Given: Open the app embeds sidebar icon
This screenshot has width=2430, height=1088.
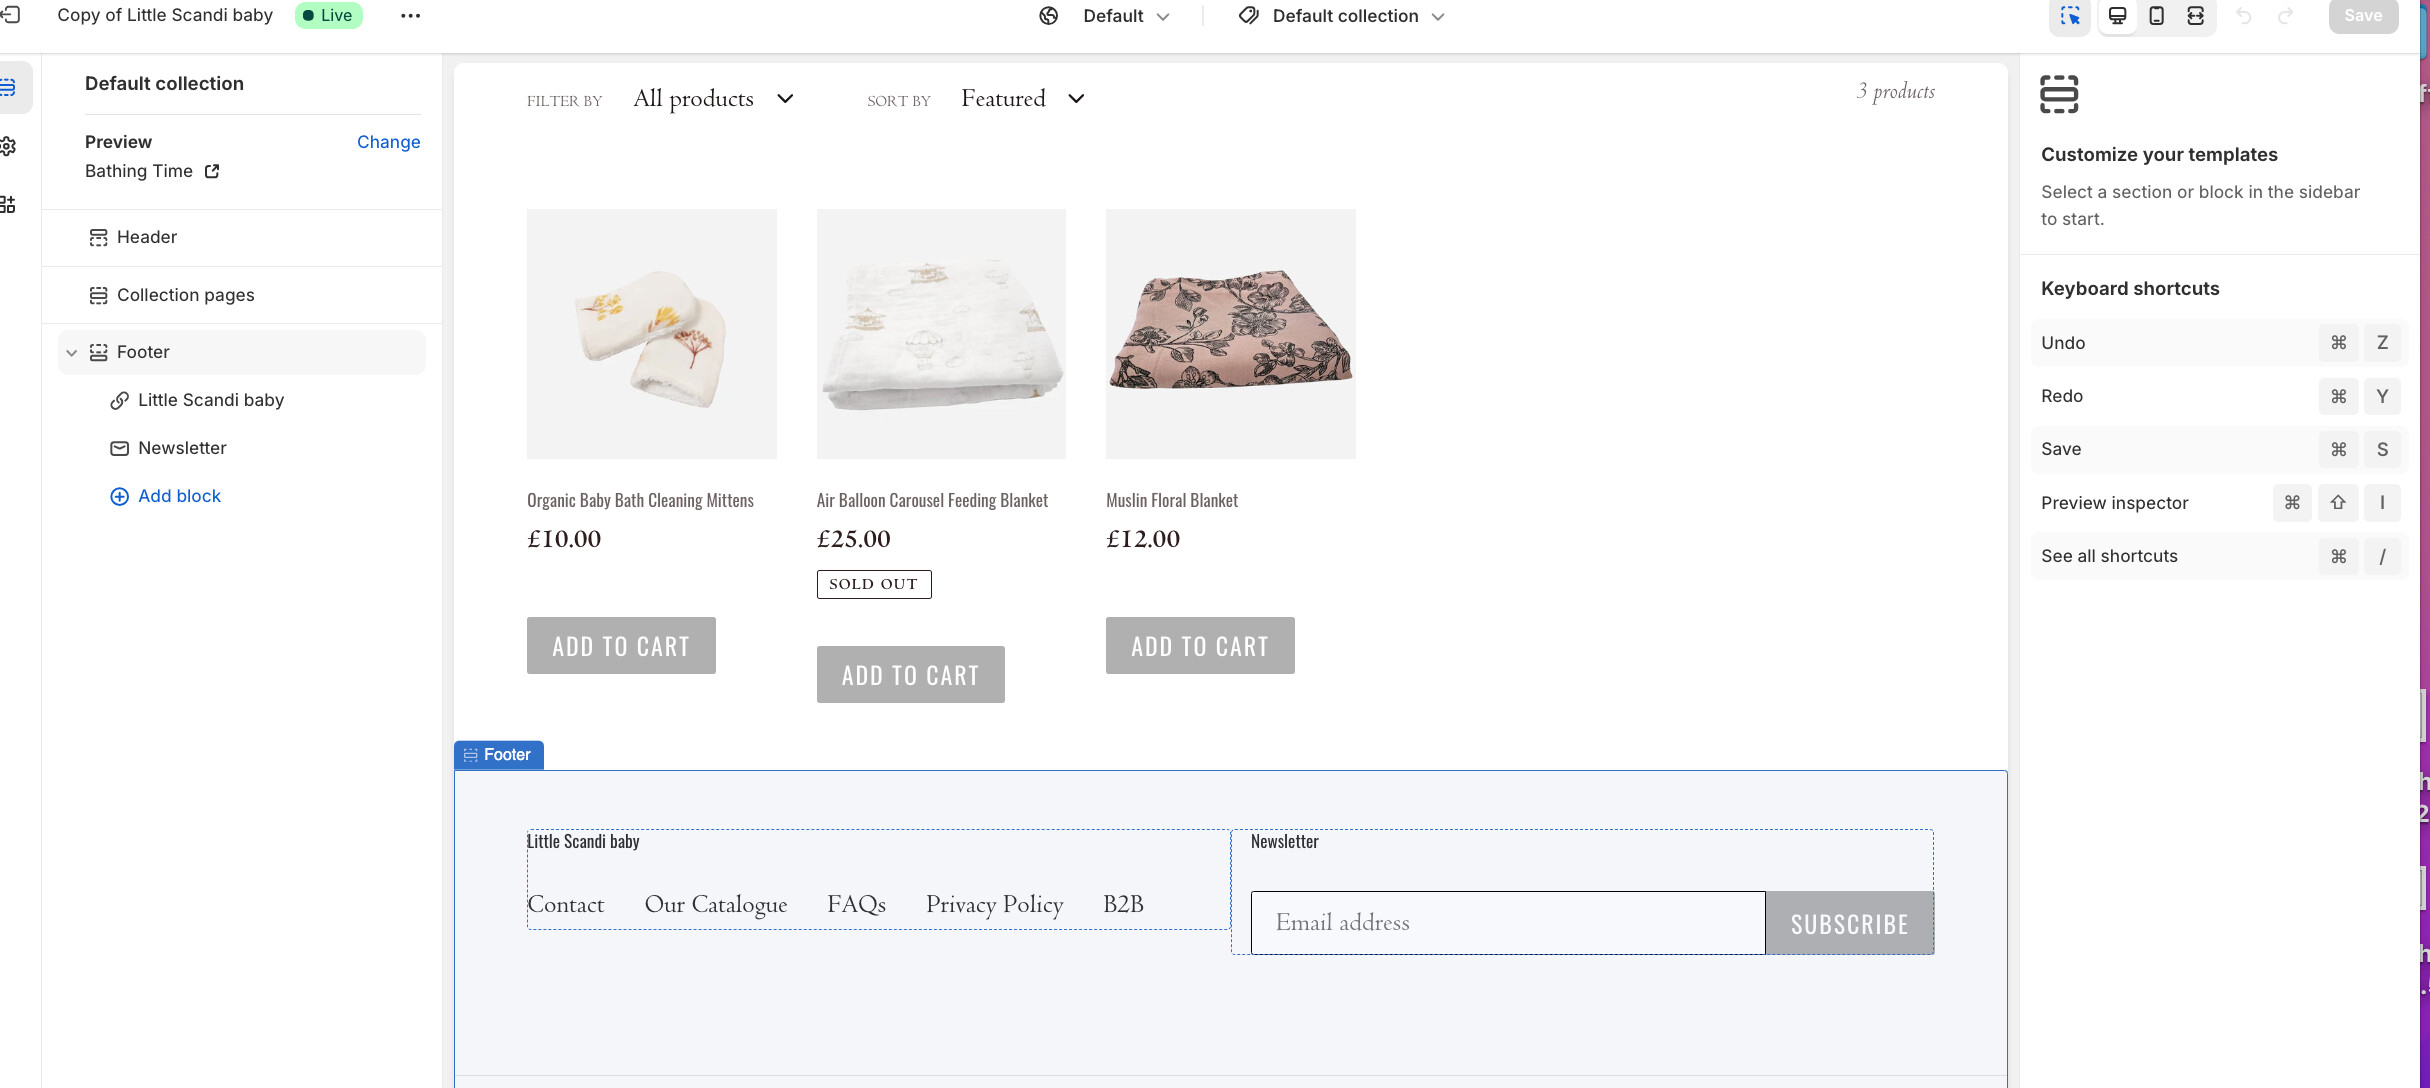Looking at the screenshot, I should (x=8, y=205).
